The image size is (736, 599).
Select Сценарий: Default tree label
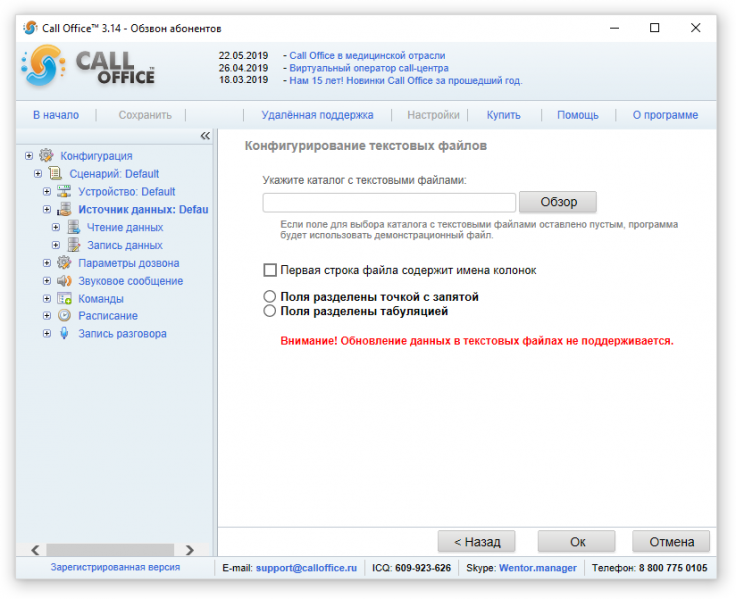[x=114, y=174]
